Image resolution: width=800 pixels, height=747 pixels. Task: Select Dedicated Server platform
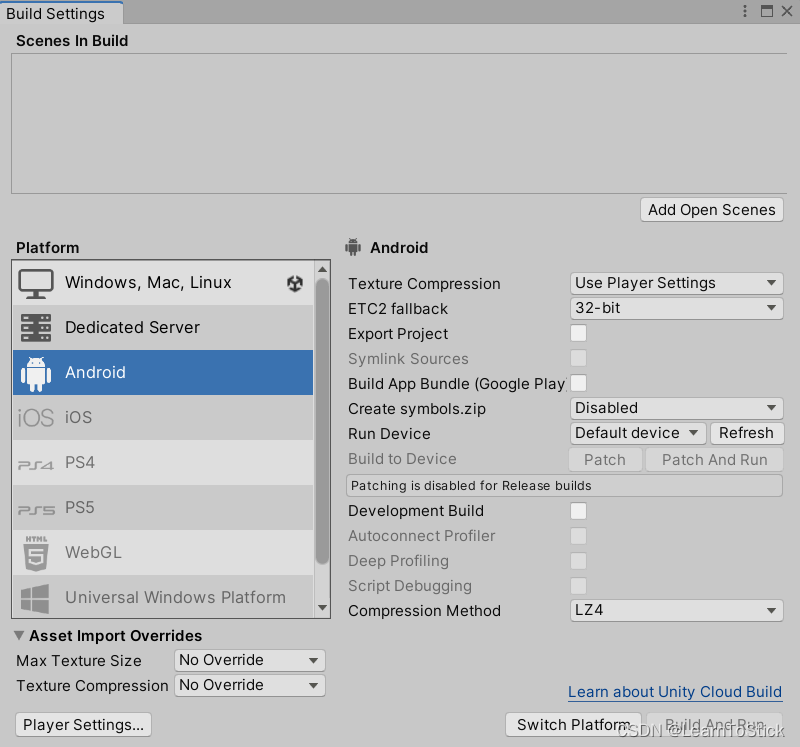click(x=163, y=328)
